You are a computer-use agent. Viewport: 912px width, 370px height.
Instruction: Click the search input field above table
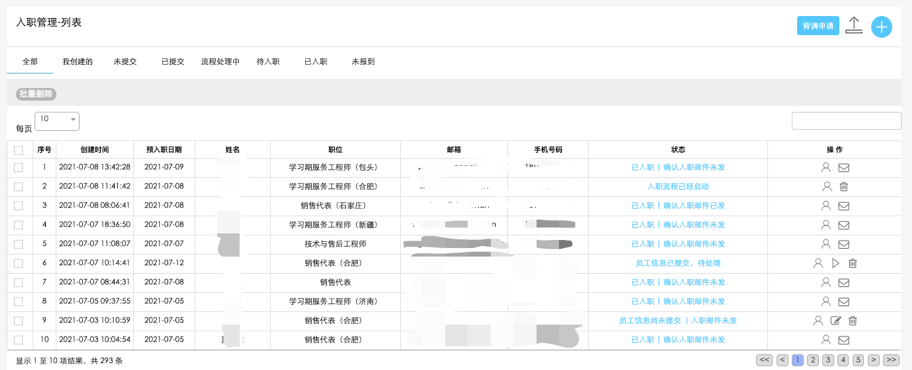click(846, 121)
